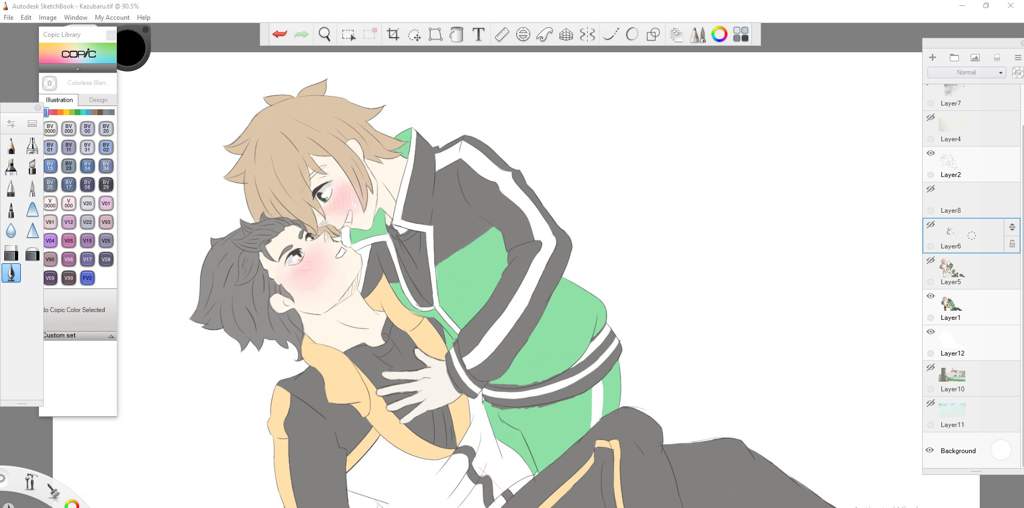Open the Perspective guides tool

pos(566,35)
